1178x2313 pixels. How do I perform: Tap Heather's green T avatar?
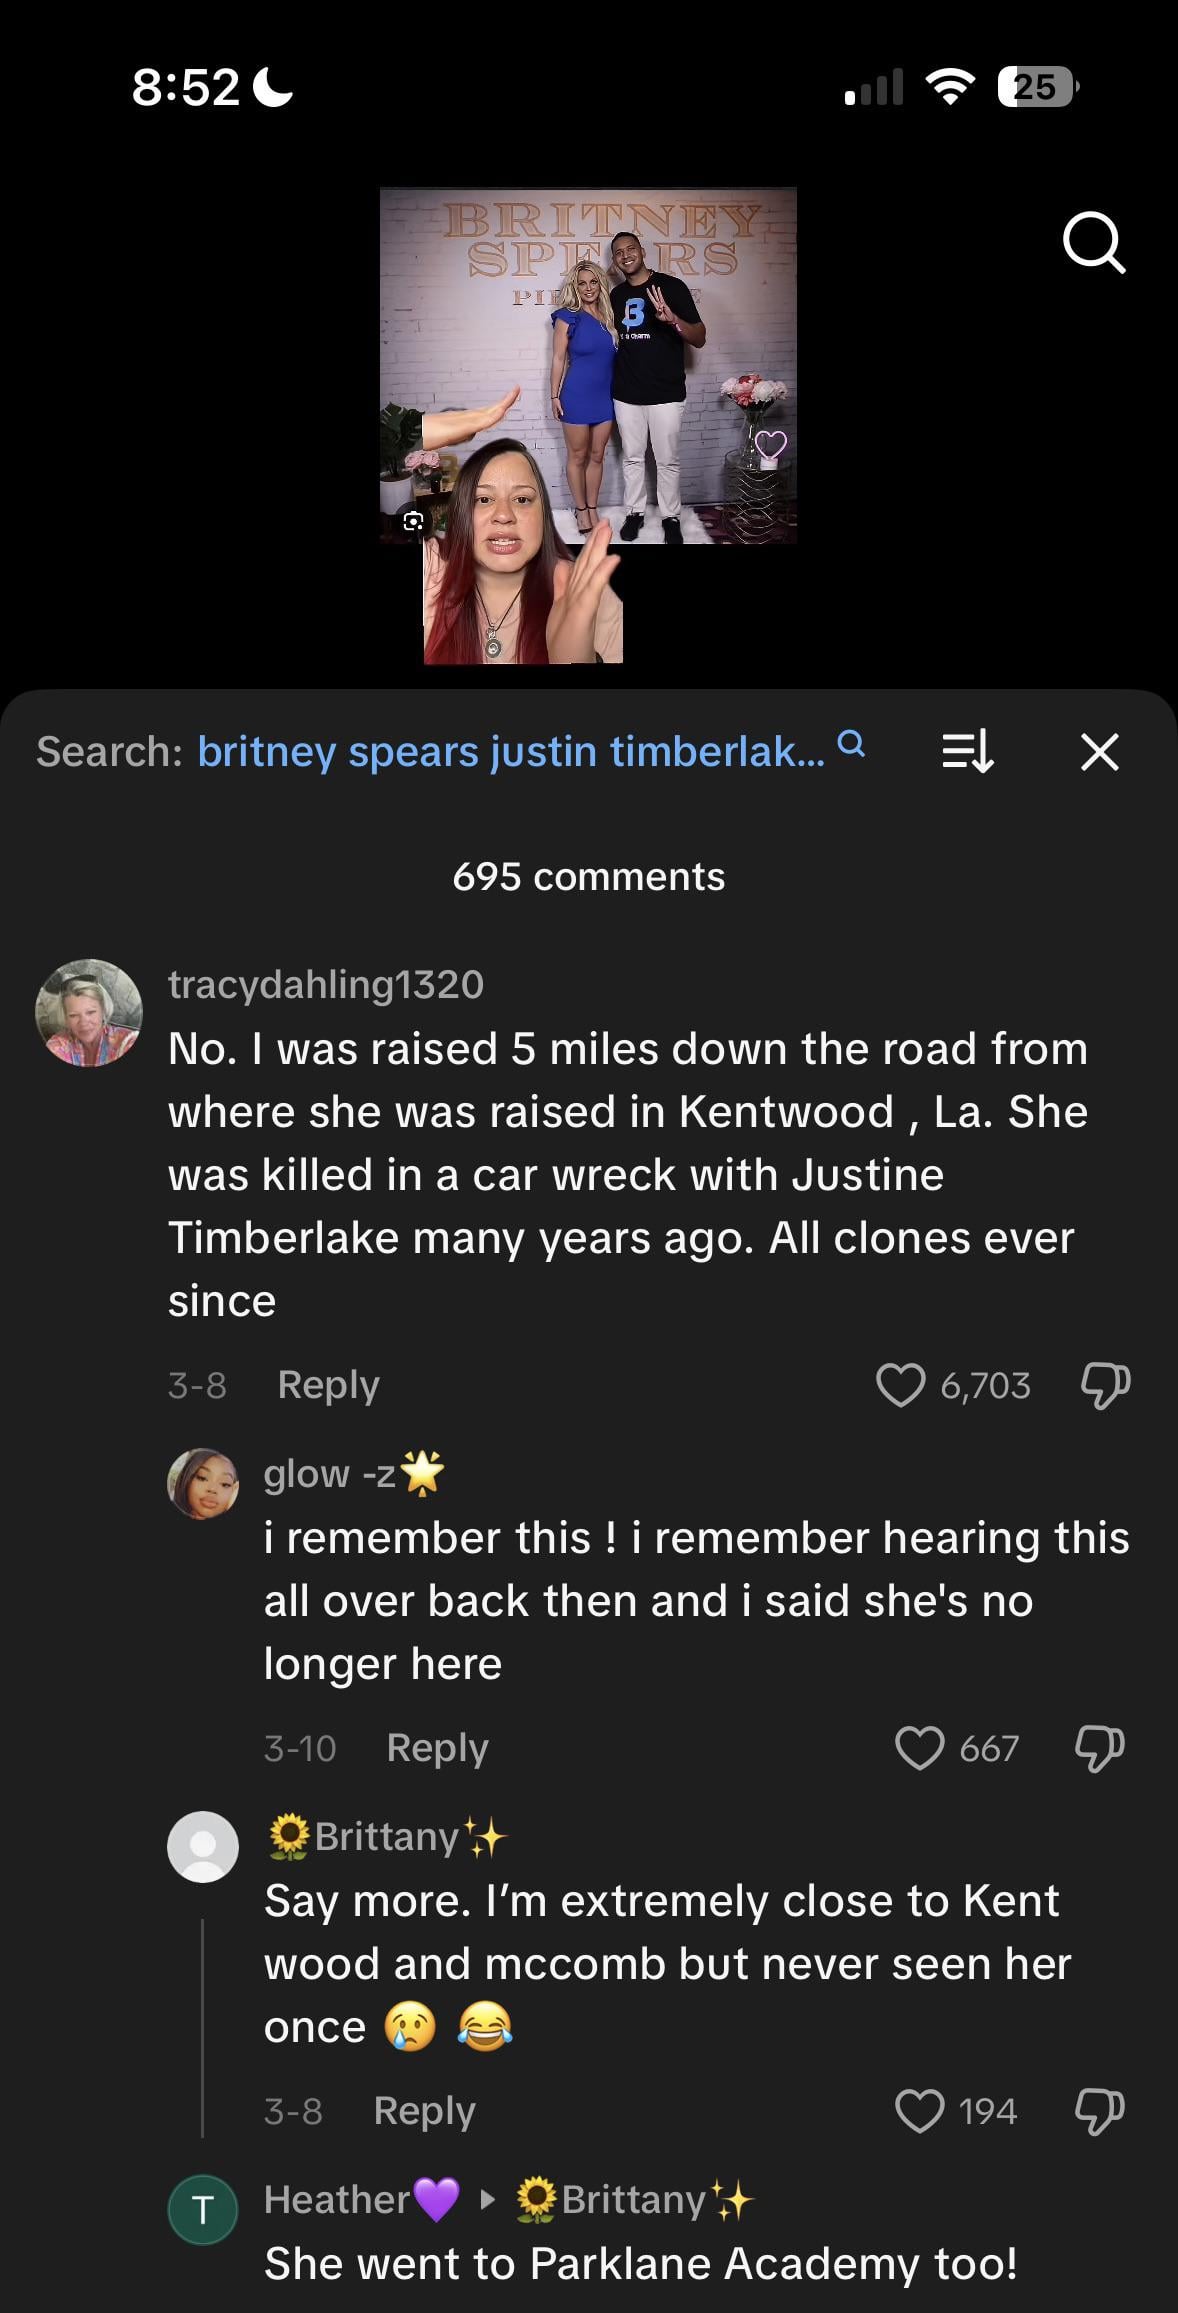203,2209
